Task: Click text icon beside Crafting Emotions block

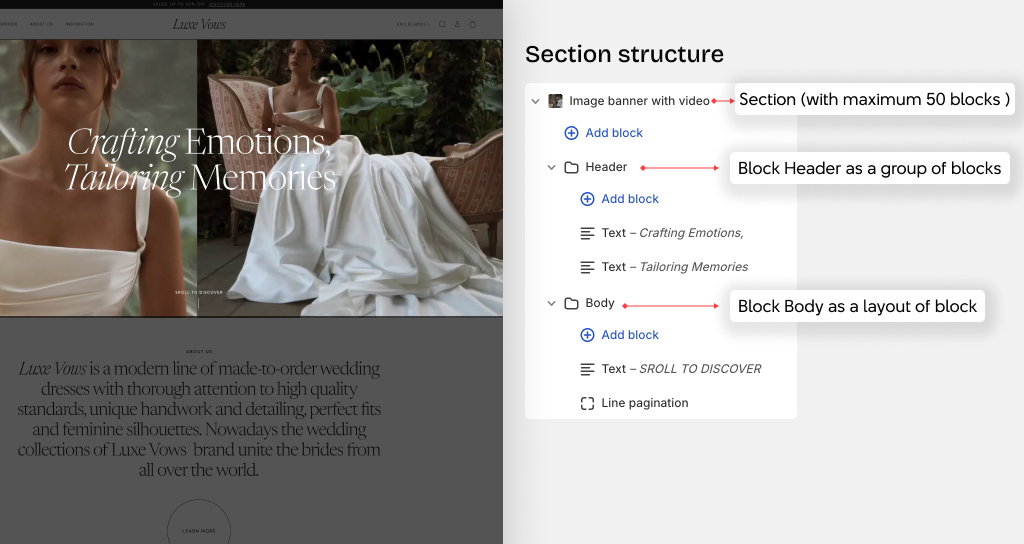Action: 588,233
